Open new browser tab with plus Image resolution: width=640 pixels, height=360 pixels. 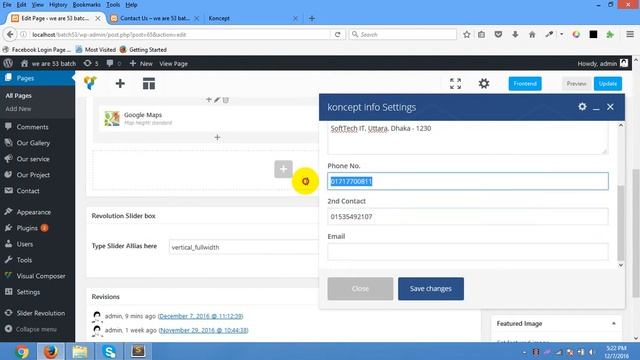tap(312, 18)
